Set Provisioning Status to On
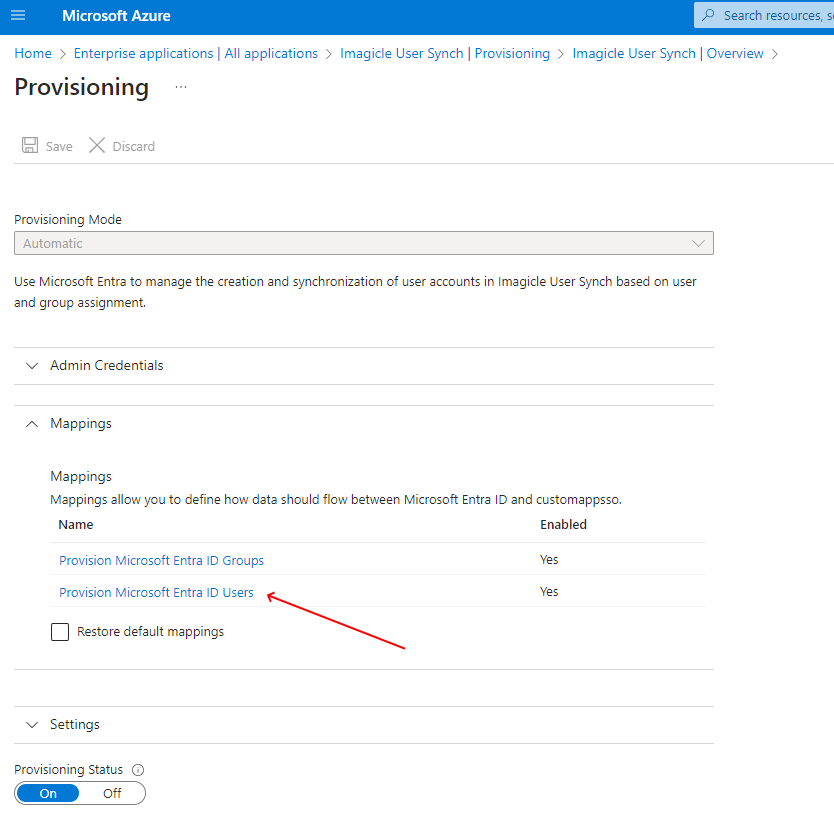 click(48, 793)
